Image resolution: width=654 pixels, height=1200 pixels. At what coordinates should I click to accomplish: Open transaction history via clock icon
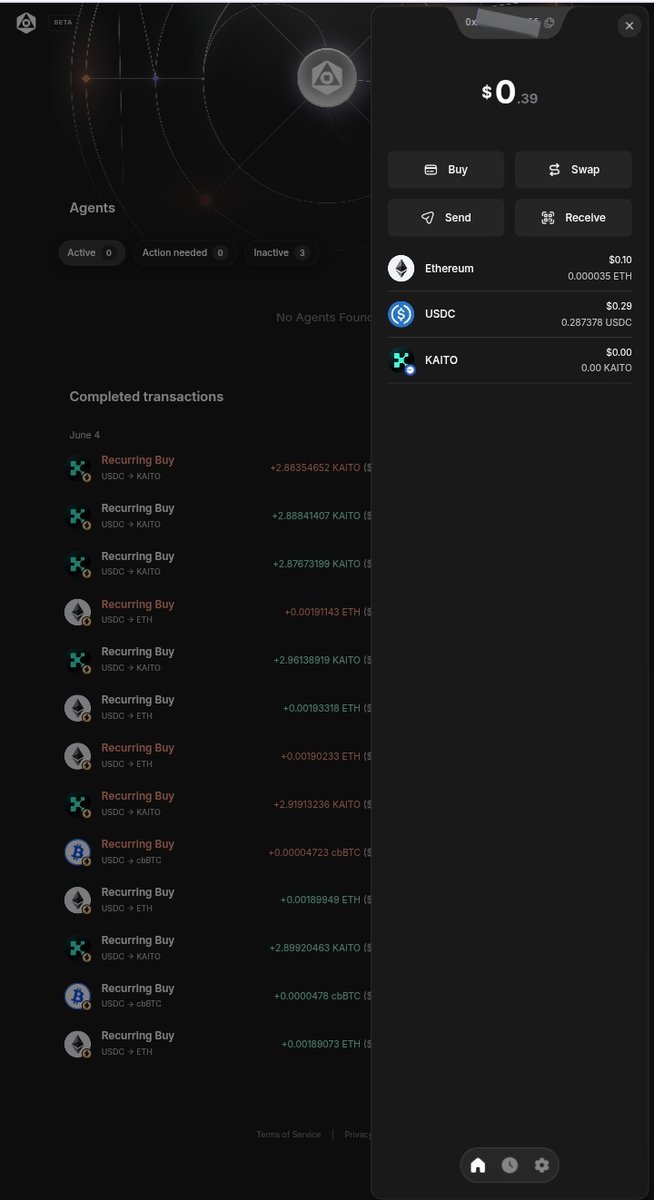click(x=510, y=1165)
